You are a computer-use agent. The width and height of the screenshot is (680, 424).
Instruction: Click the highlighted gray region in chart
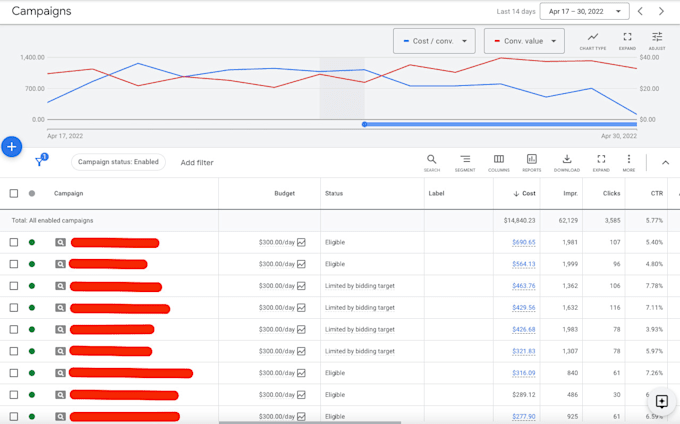point(342,88)
